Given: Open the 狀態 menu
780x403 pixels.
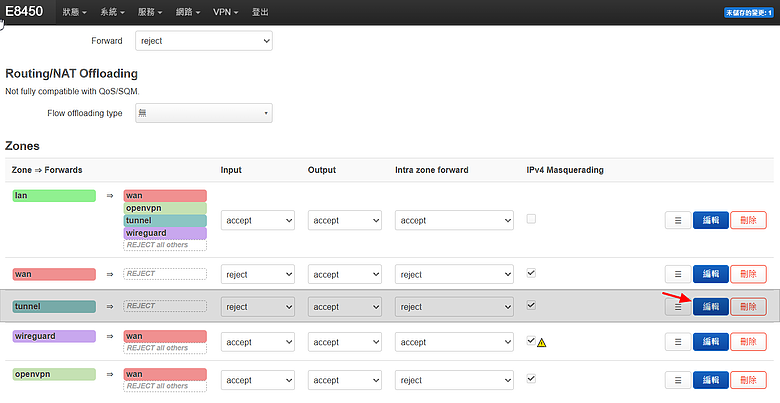Looking at the screenshot, I should click(x=75, y=12).
